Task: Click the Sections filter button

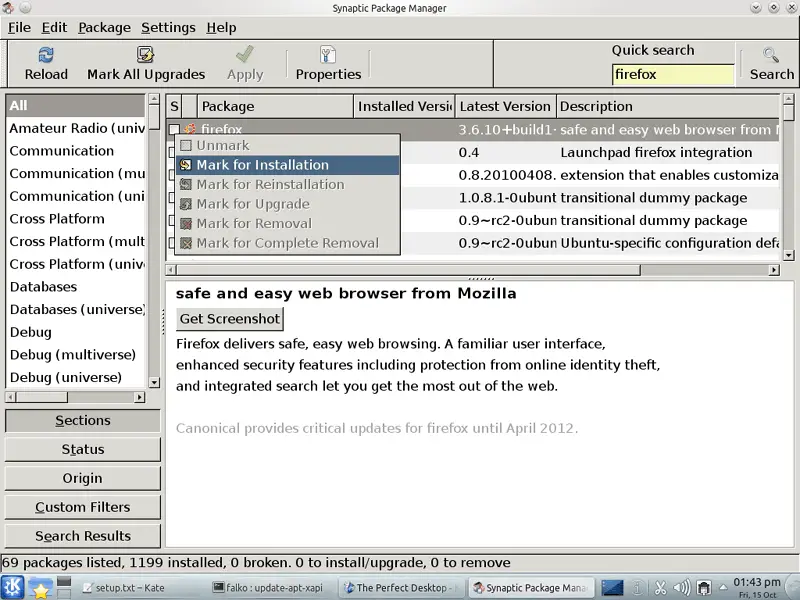Action: click(x=83, y=420)
